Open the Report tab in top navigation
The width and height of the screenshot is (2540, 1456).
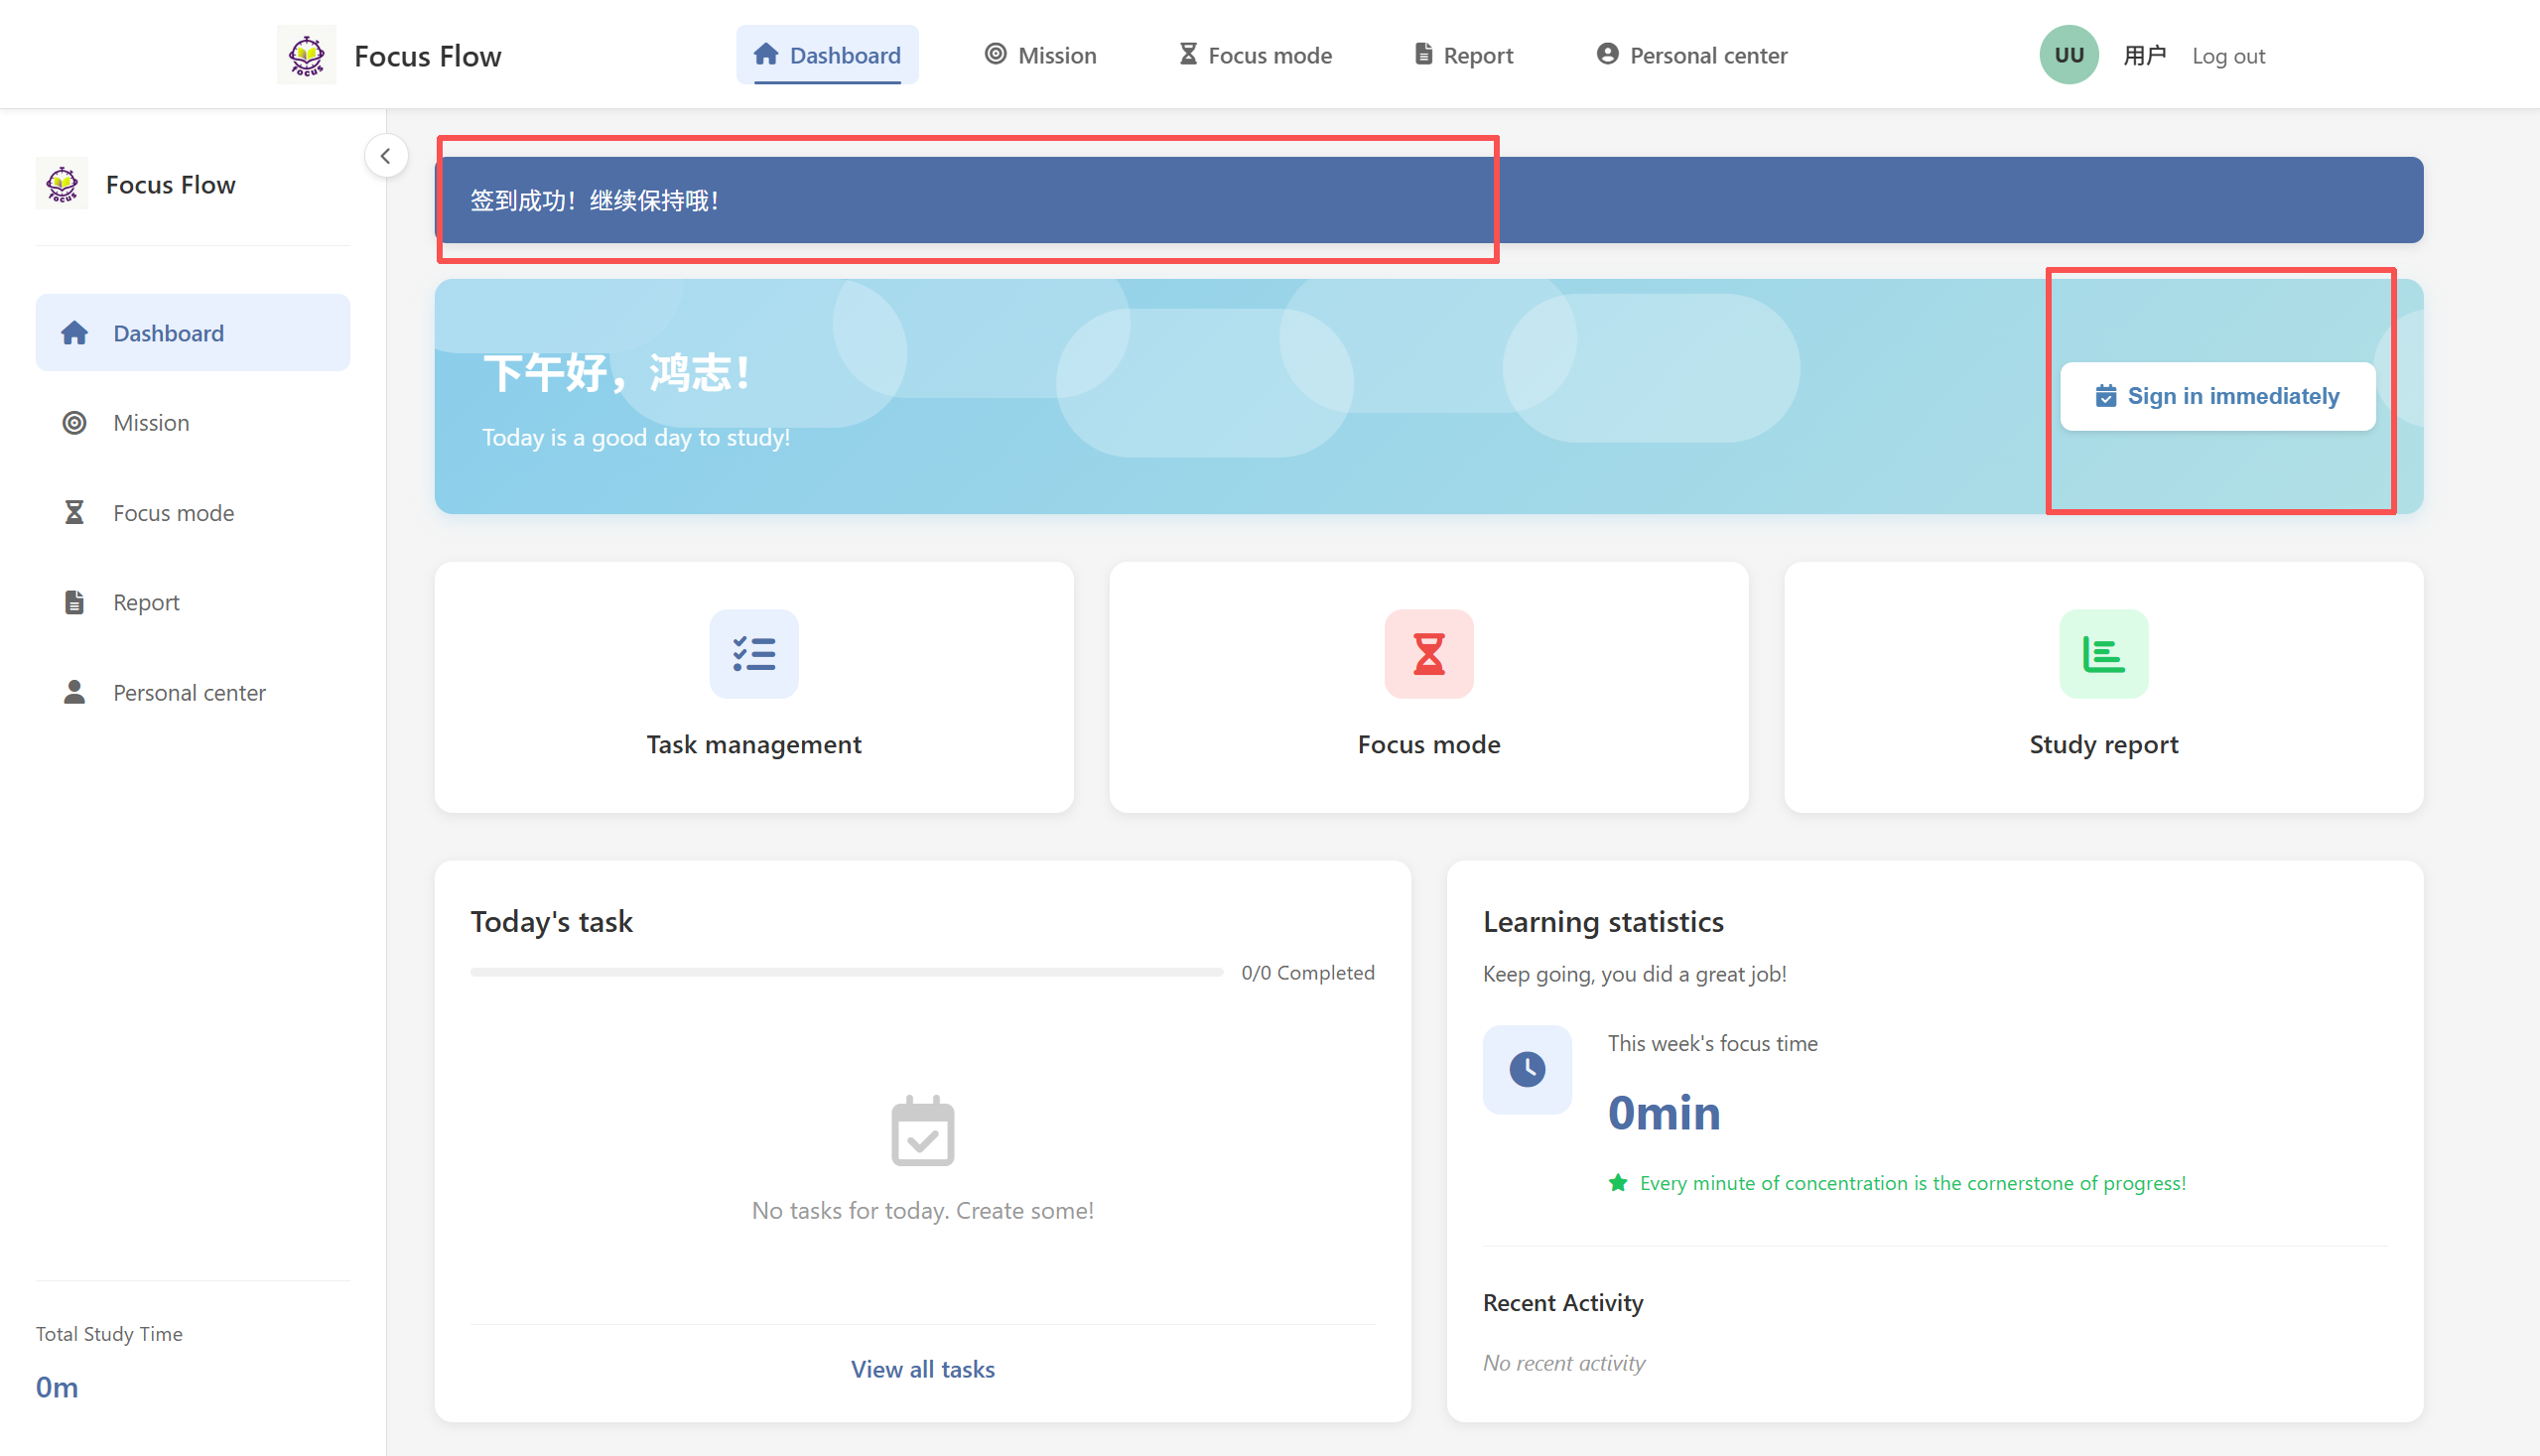pyautogui.click(x=1463, y=55)
